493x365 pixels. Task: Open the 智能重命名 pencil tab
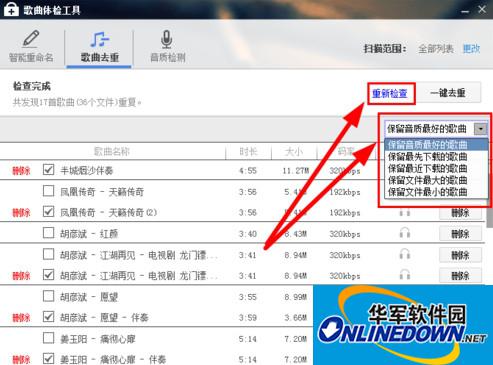31,47
